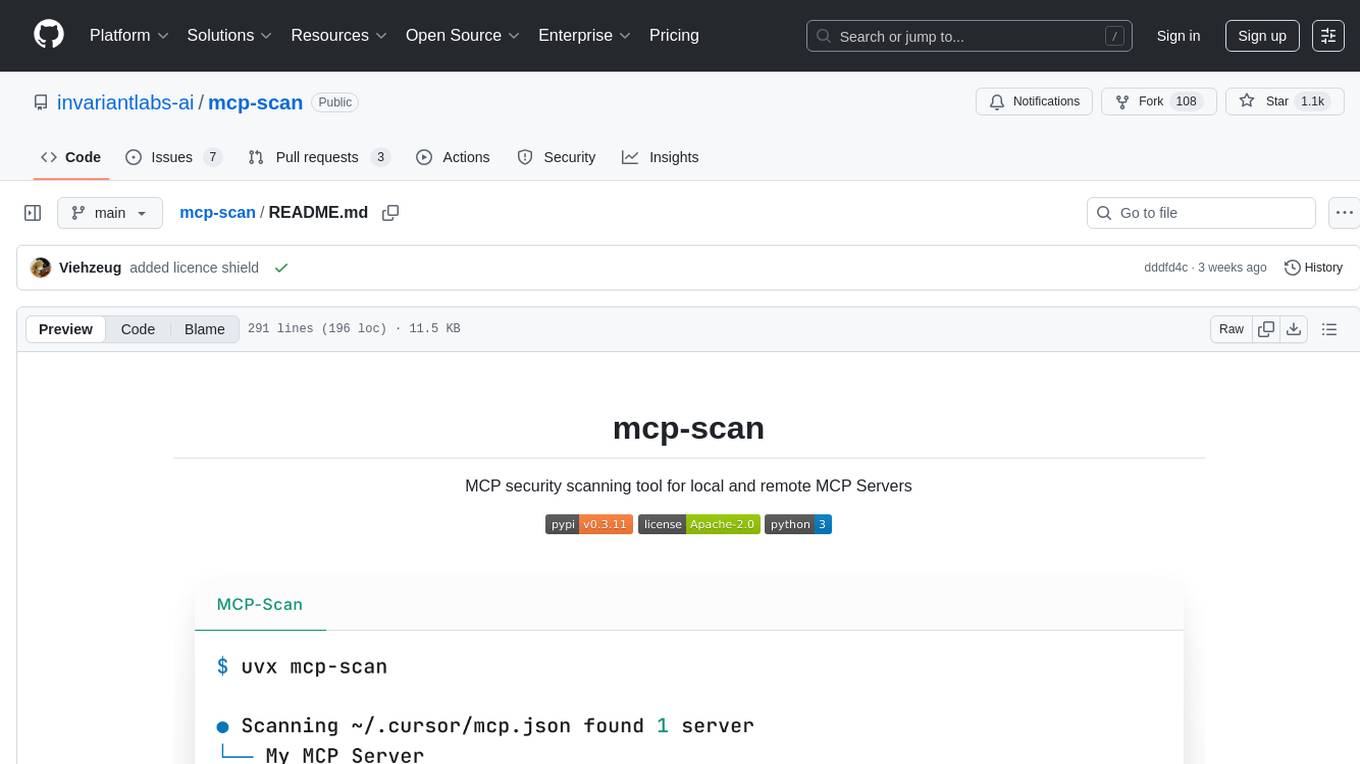This screenshot has width=1360, height=764.
Task: Click the Sign in link
Action: (1178, 36)
